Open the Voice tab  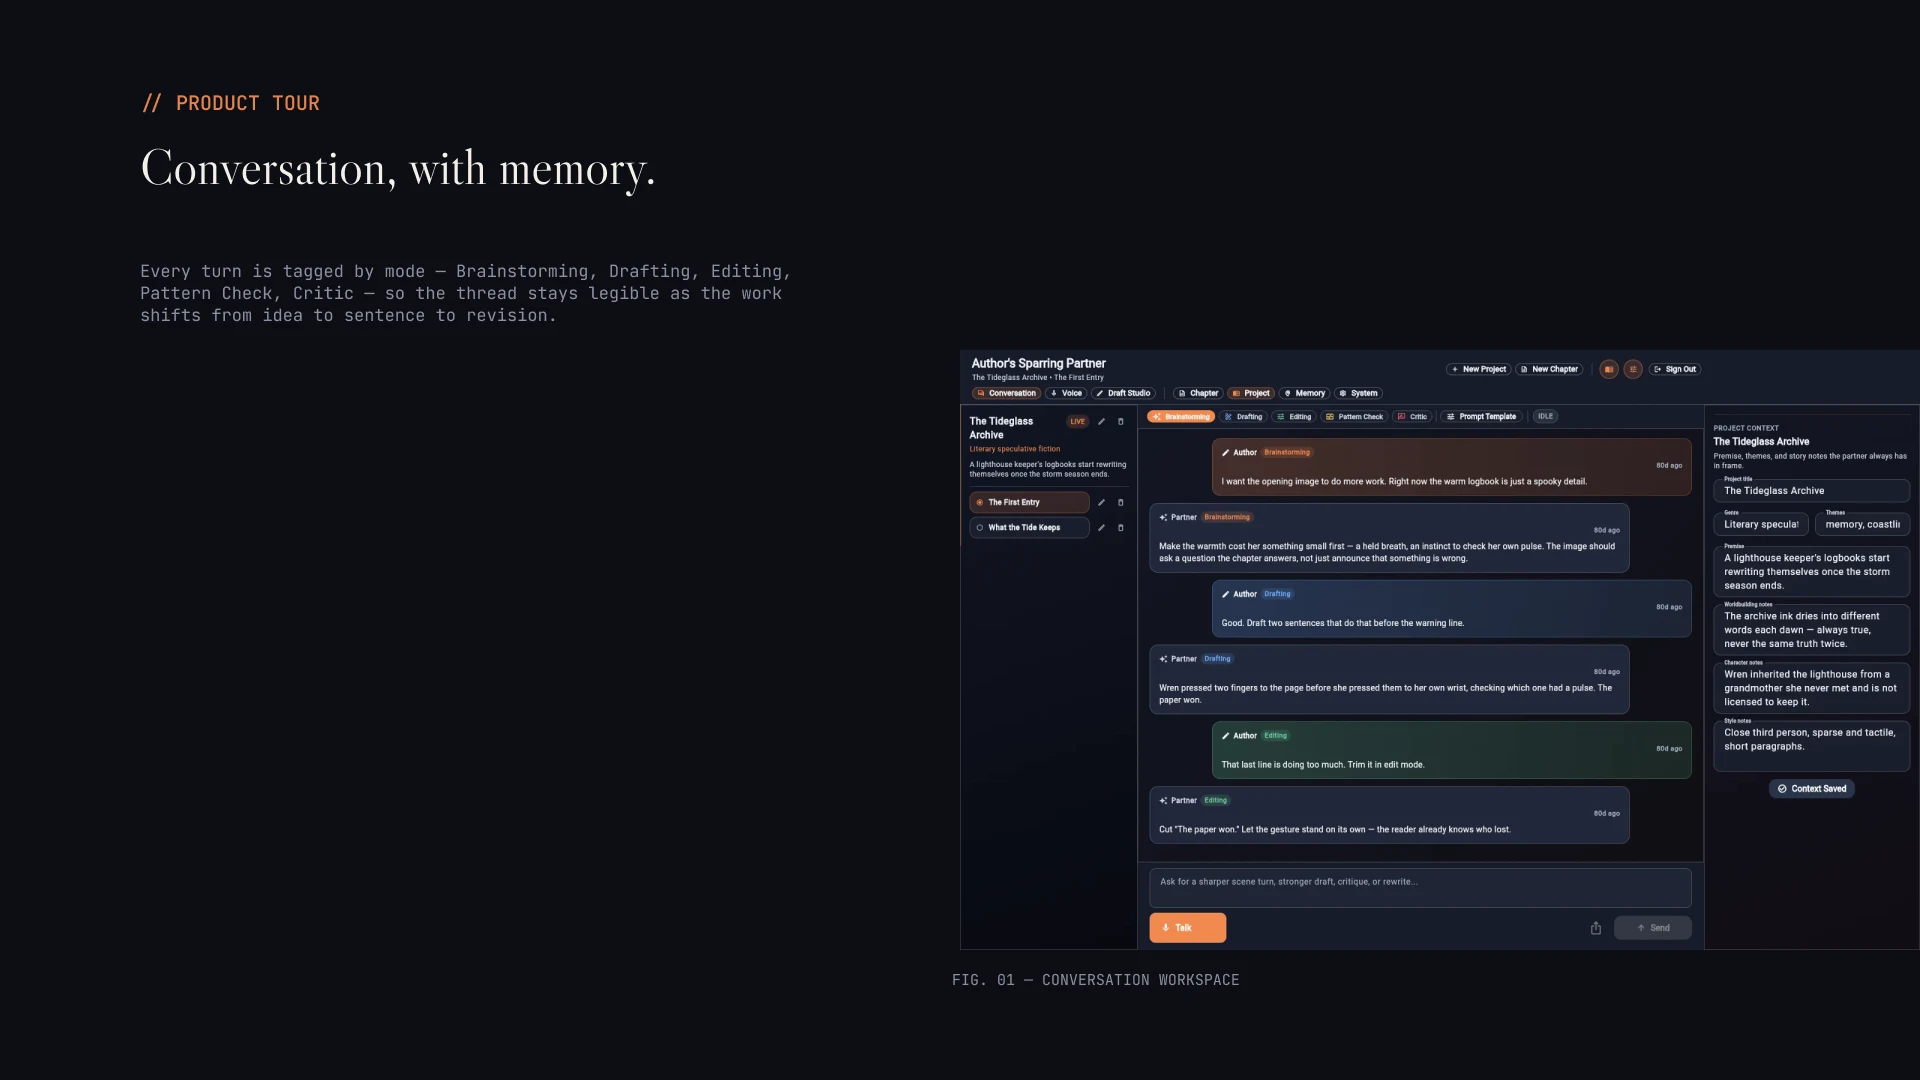point(1066,394)
